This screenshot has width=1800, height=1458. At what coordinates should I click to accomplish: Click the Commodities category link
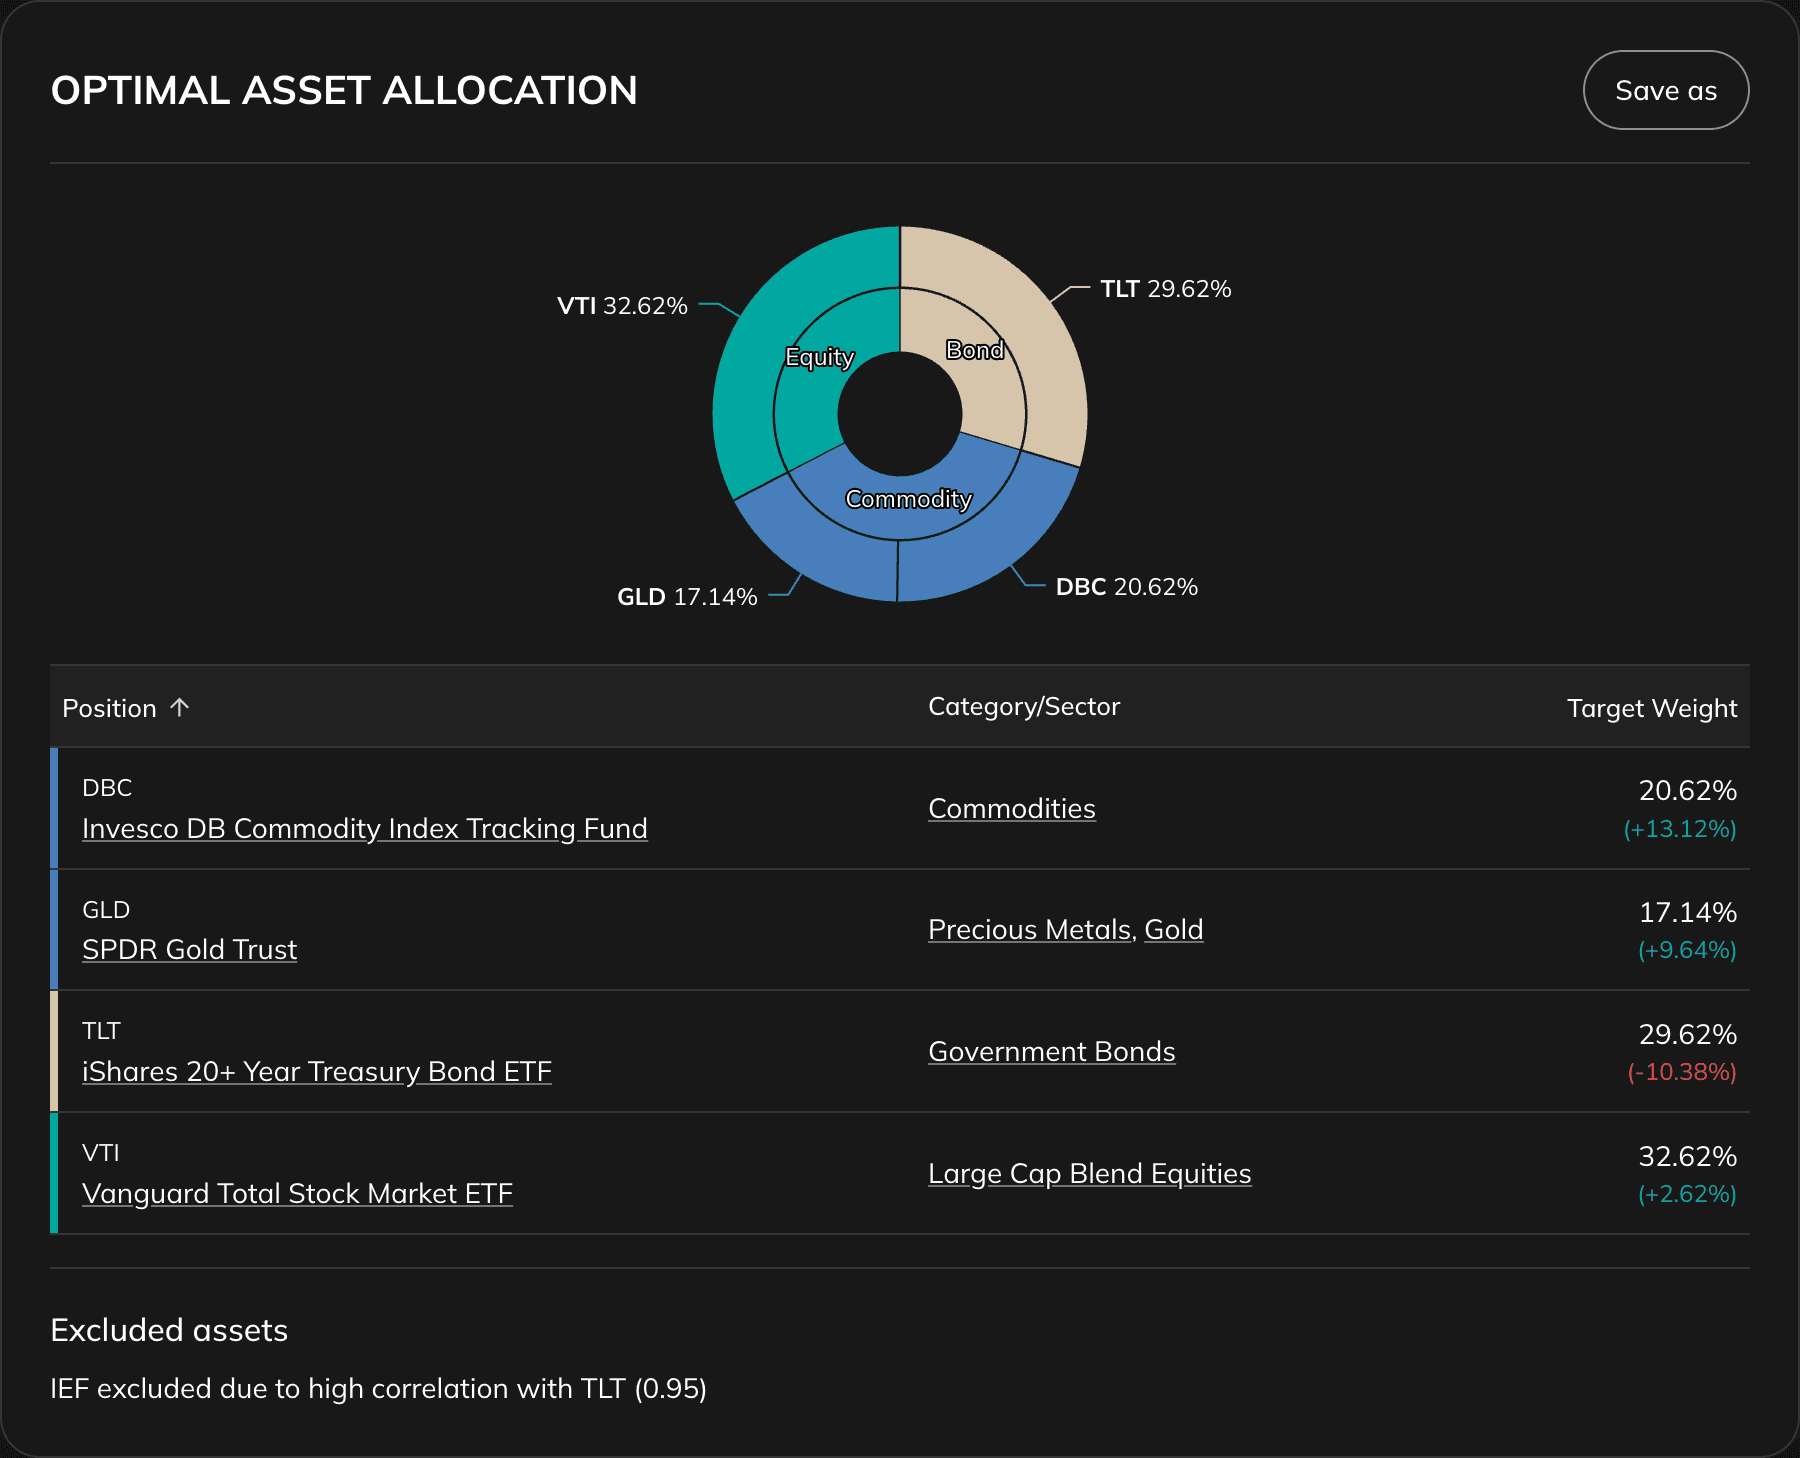pyautogui.click(x=1012, y=808)
